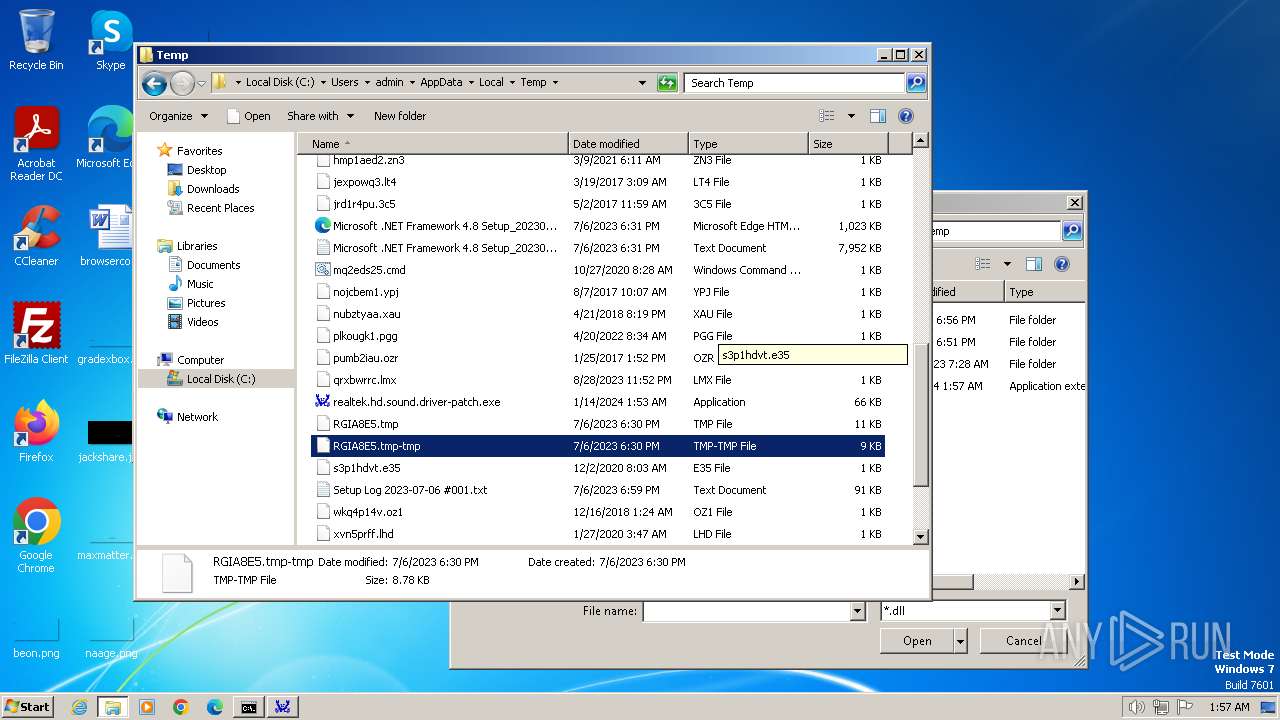Select Recent Places in navigation pane

tap(220, 208)
